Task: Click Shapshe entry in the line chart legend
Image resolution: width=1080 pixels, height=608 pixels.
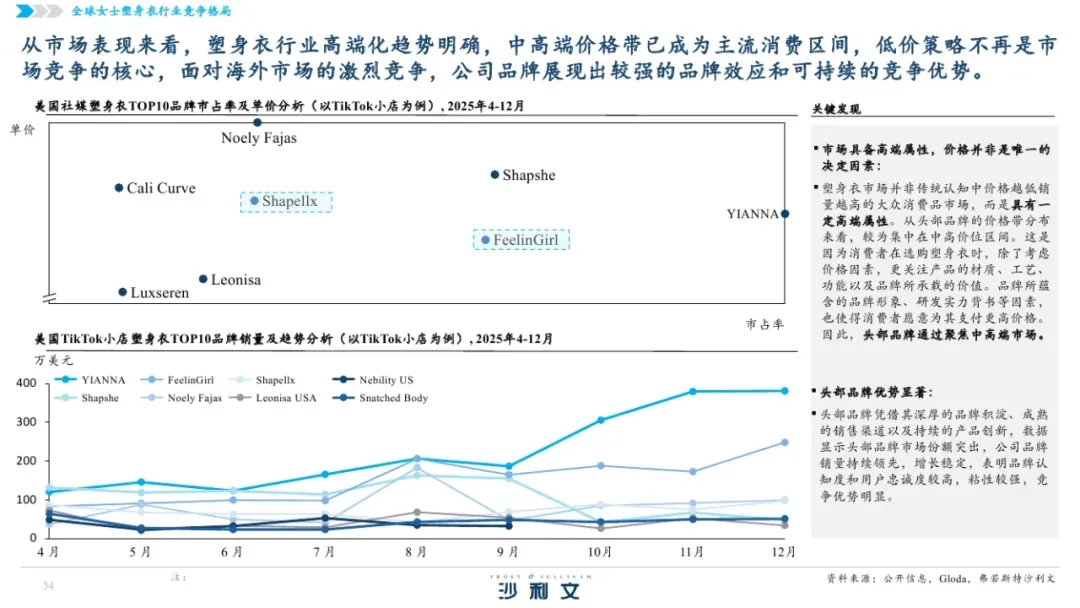Action: pyautogui.click(x=87, y=398)
